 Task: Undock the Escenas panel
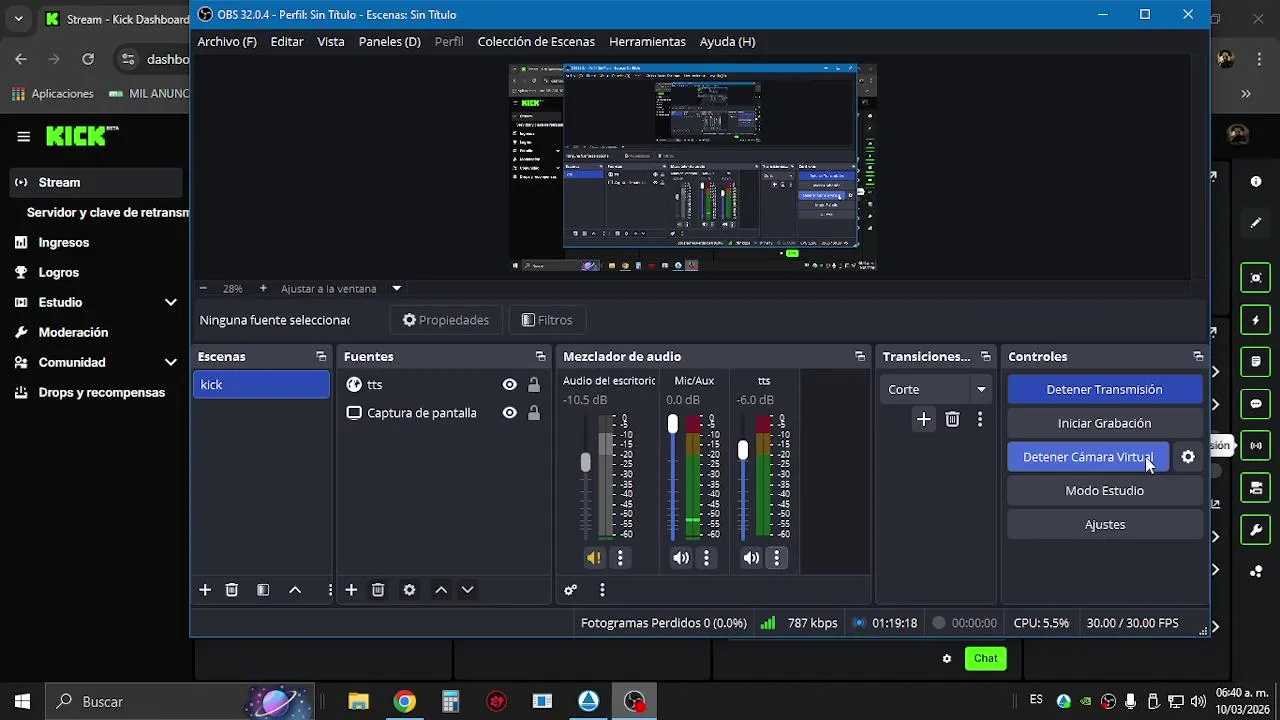(x=321, y=356)
